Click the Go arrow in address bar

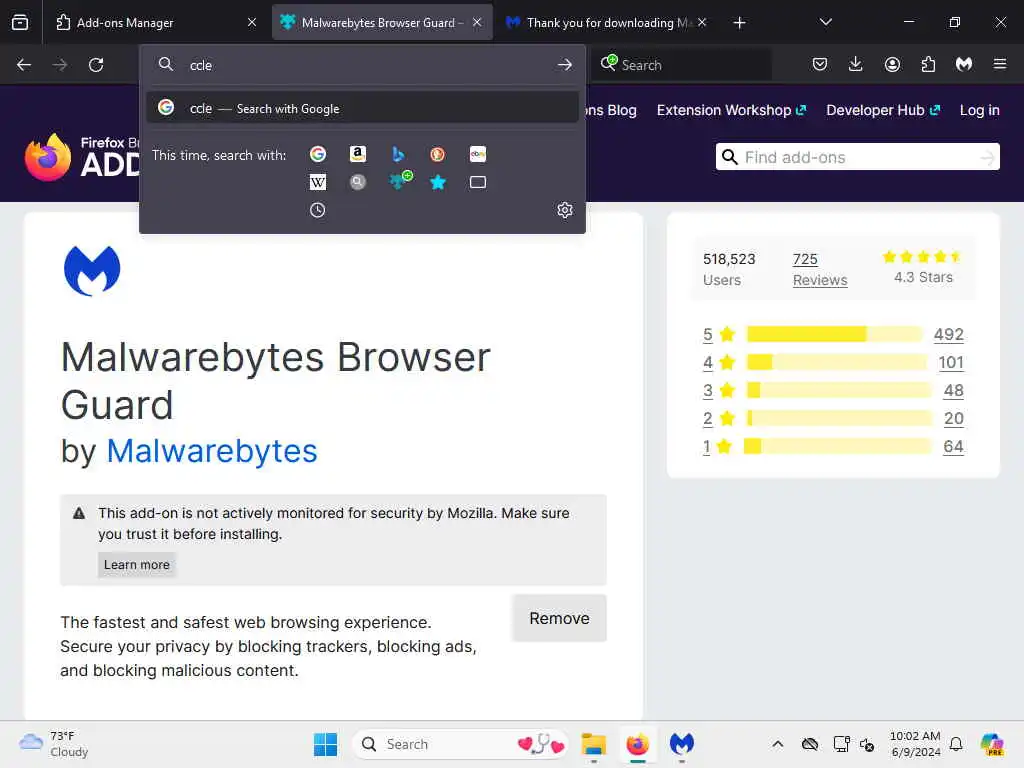tap(565, 65)
